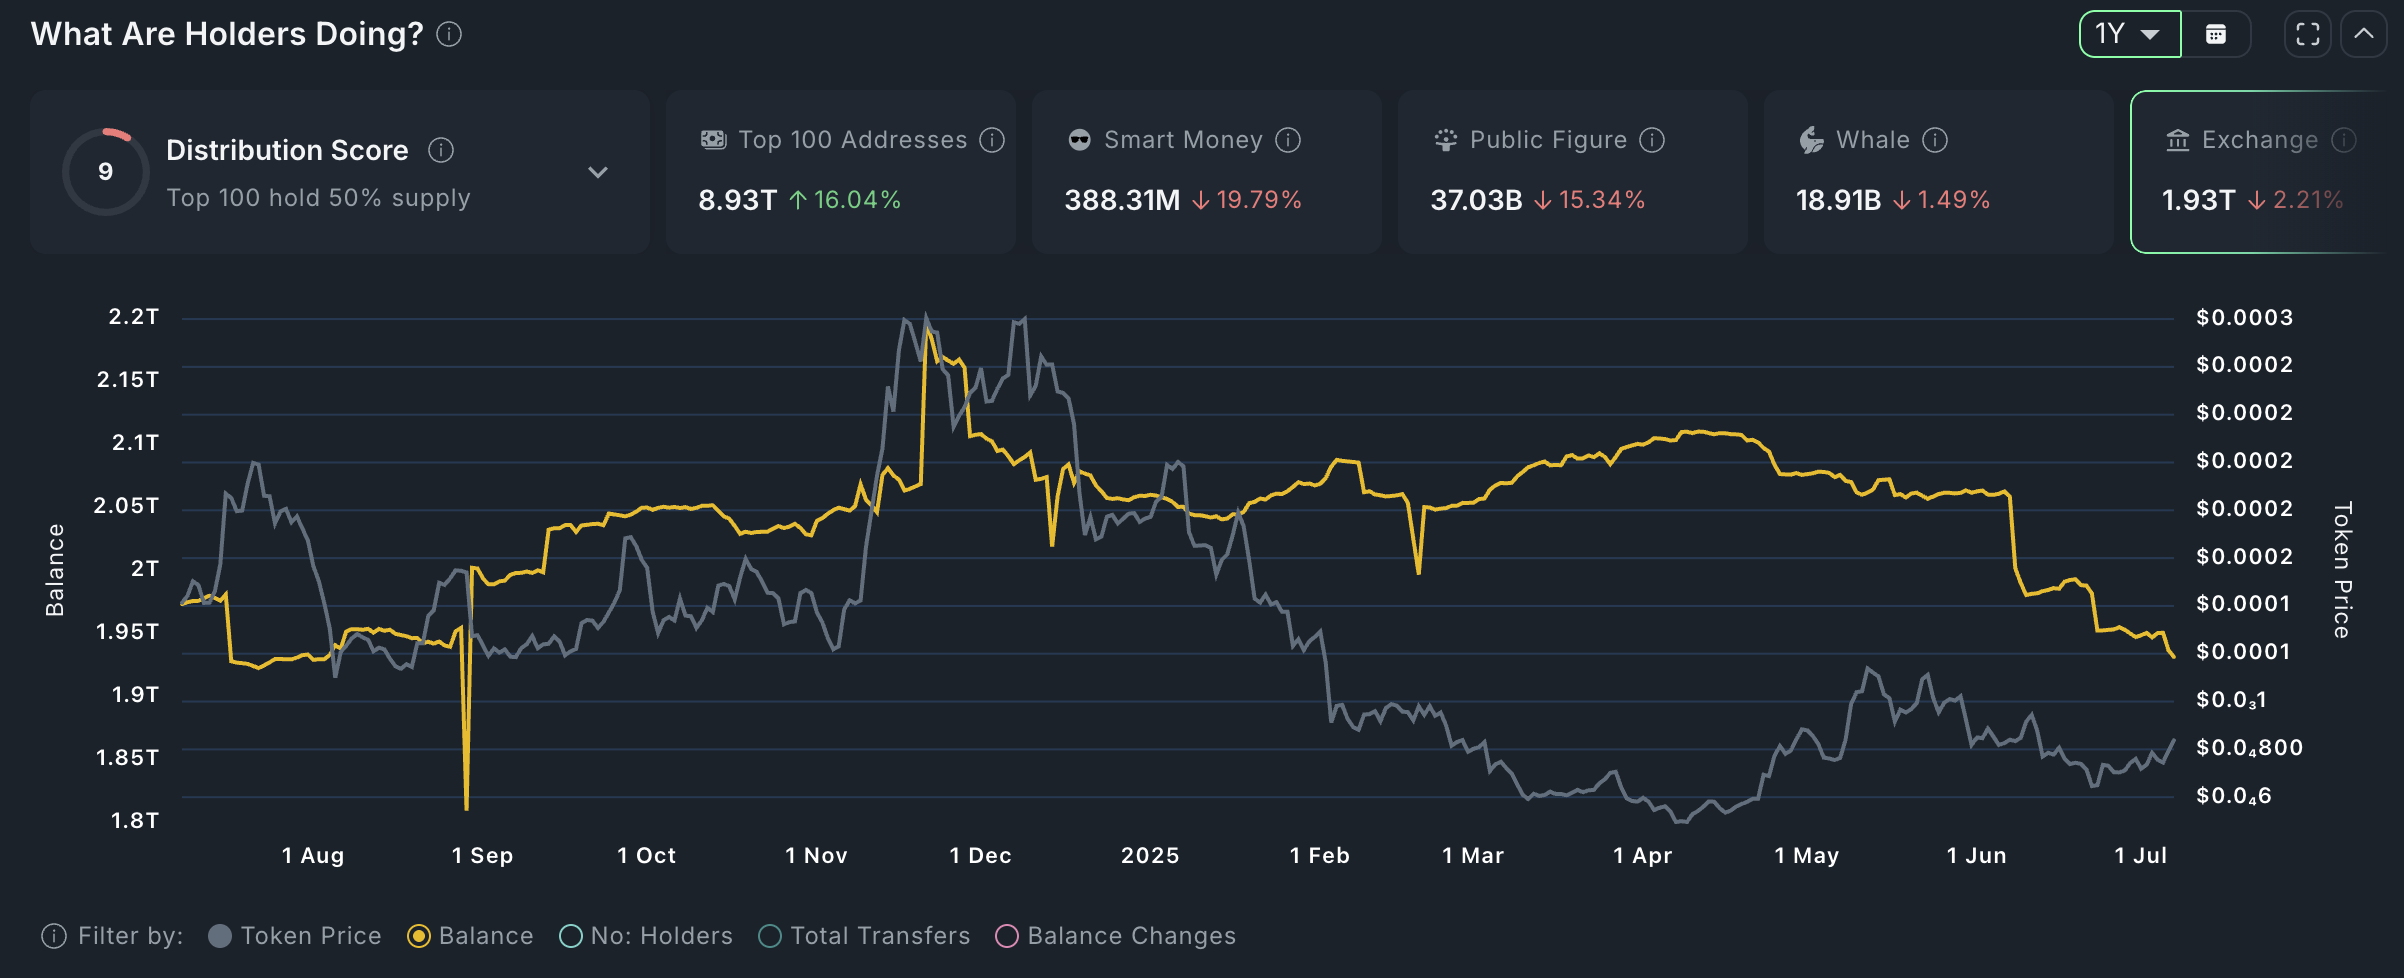Enable the No: Holders filter
The width and height of the screenshot is (2404, 978).
[x=571, y=936]
